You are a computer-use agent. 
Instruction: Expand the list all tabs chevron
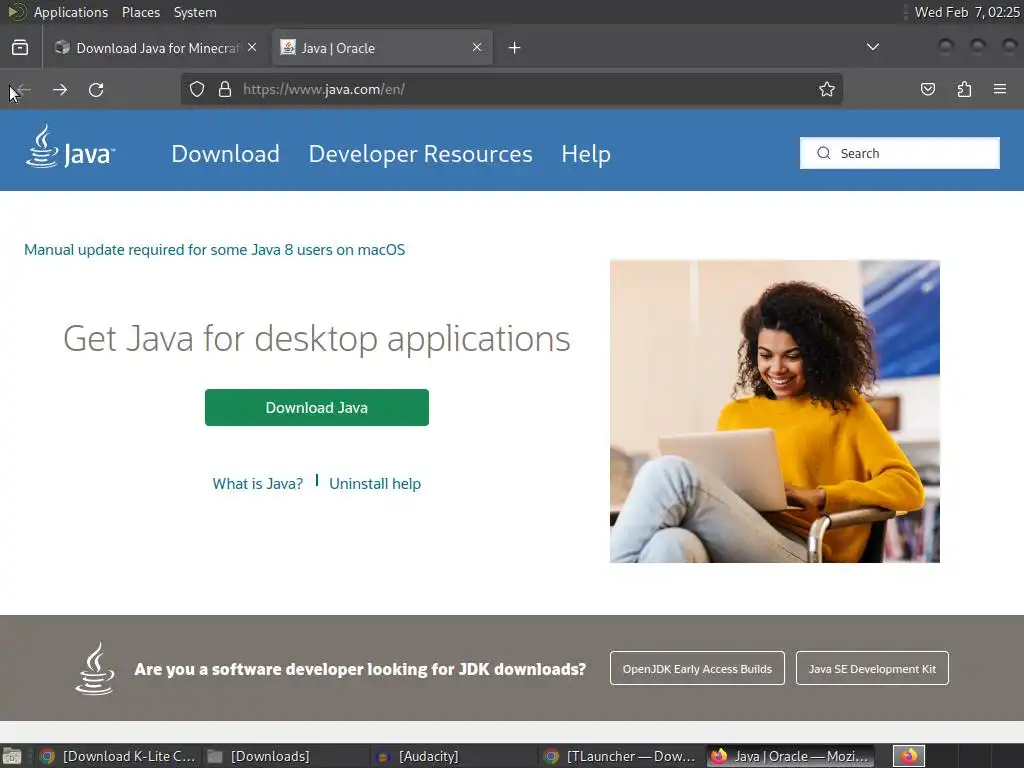pos(872,47)
